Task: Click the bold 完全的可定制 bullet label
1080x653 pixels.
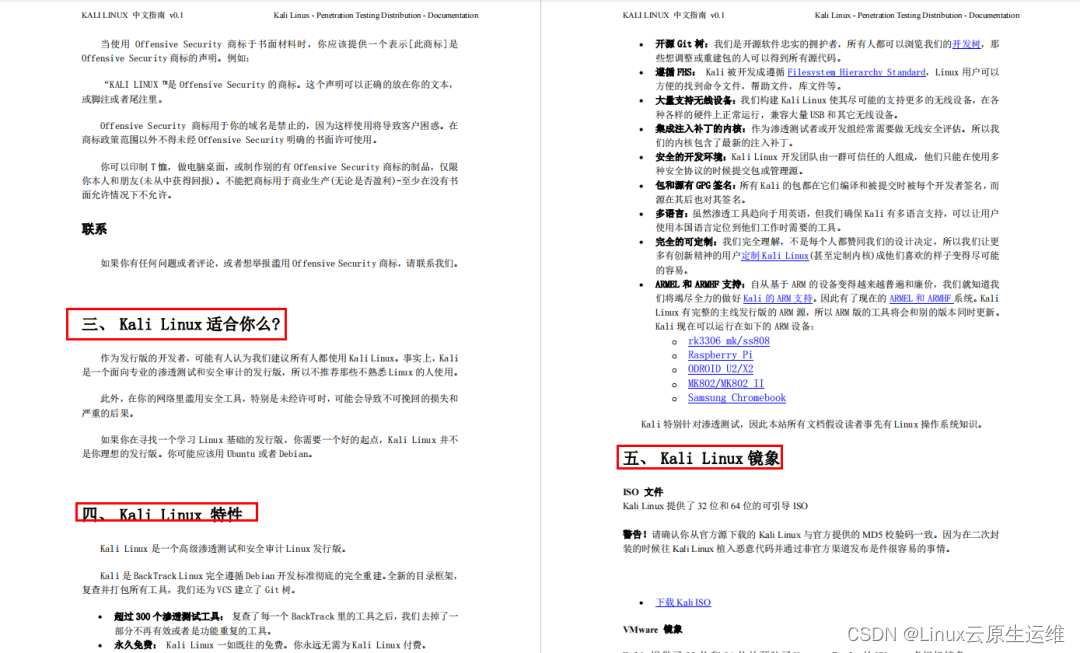Action: [x=685, y=242]
